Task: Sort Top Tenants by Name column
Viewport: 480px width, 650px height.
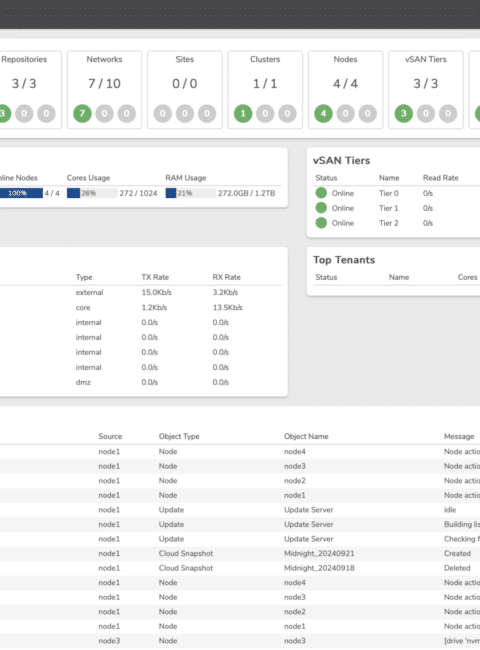Action: (x=399, y=277)
